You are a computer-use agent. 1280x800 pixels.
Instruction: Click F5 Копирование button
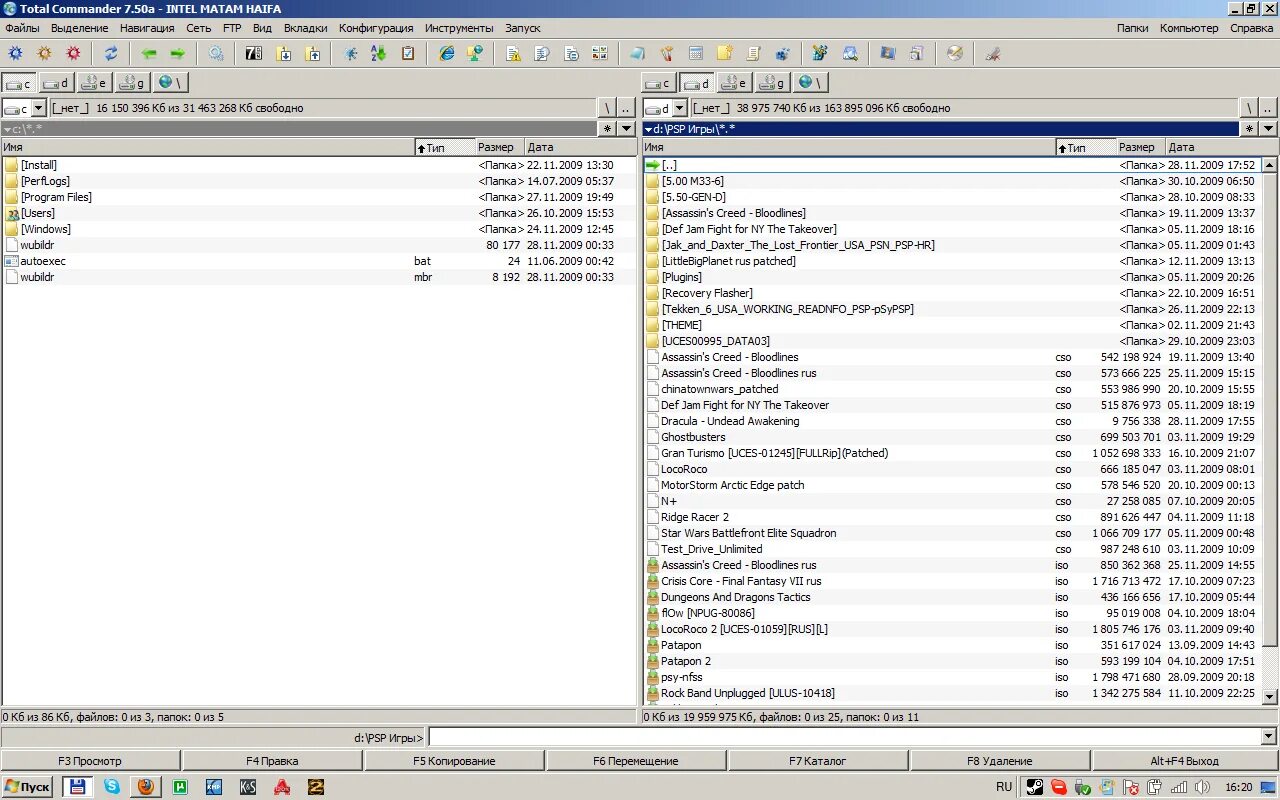pyautogui.click(x=454, y=761)
